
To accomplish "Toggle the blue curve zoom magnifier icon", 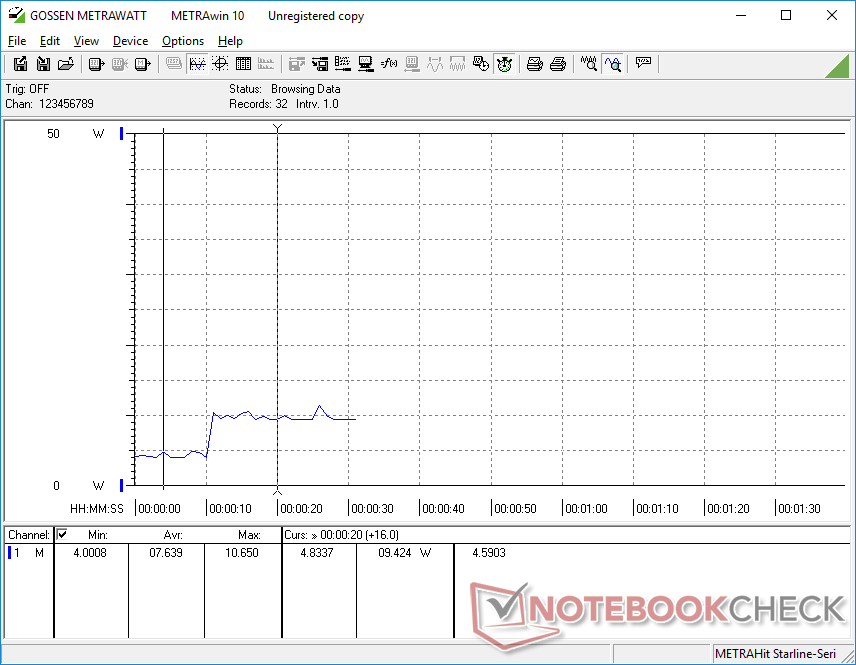I will [612, 64].
